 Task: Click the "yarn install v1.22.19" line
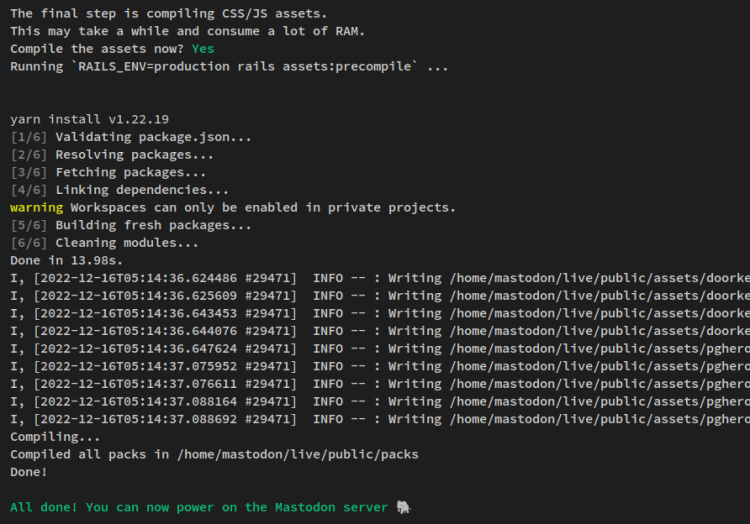tap(89, 119)
